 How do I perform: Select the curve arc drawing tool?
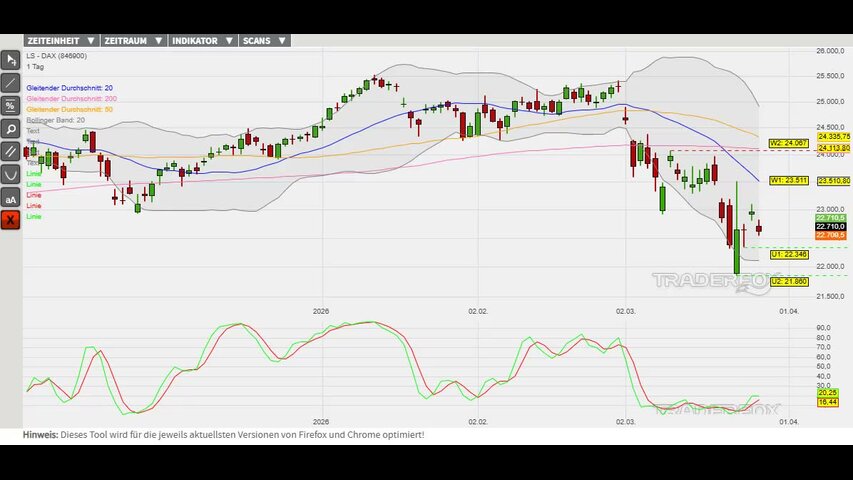(10, 175)
